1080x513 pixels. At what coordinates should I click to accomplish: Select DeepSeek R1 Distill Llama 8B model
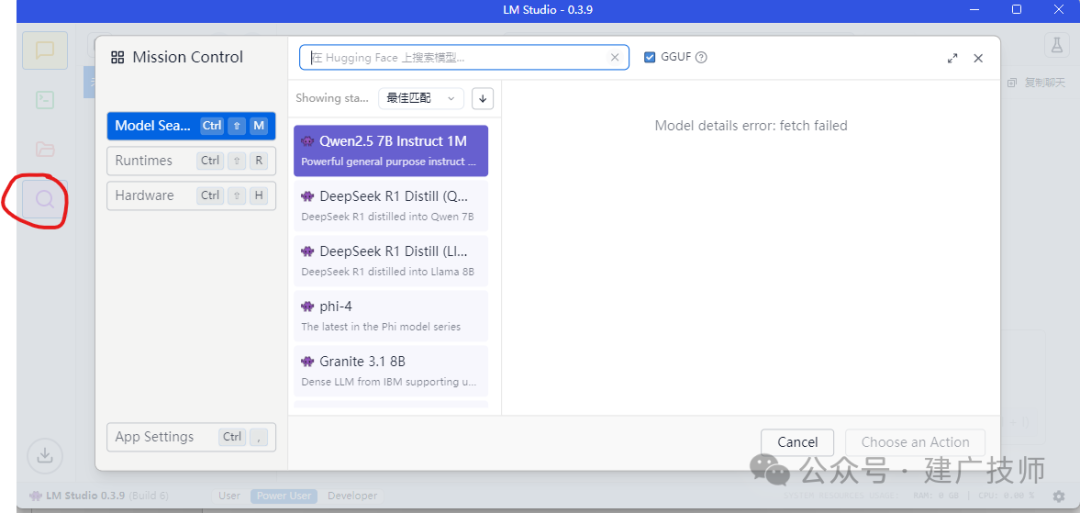point(391,261)
